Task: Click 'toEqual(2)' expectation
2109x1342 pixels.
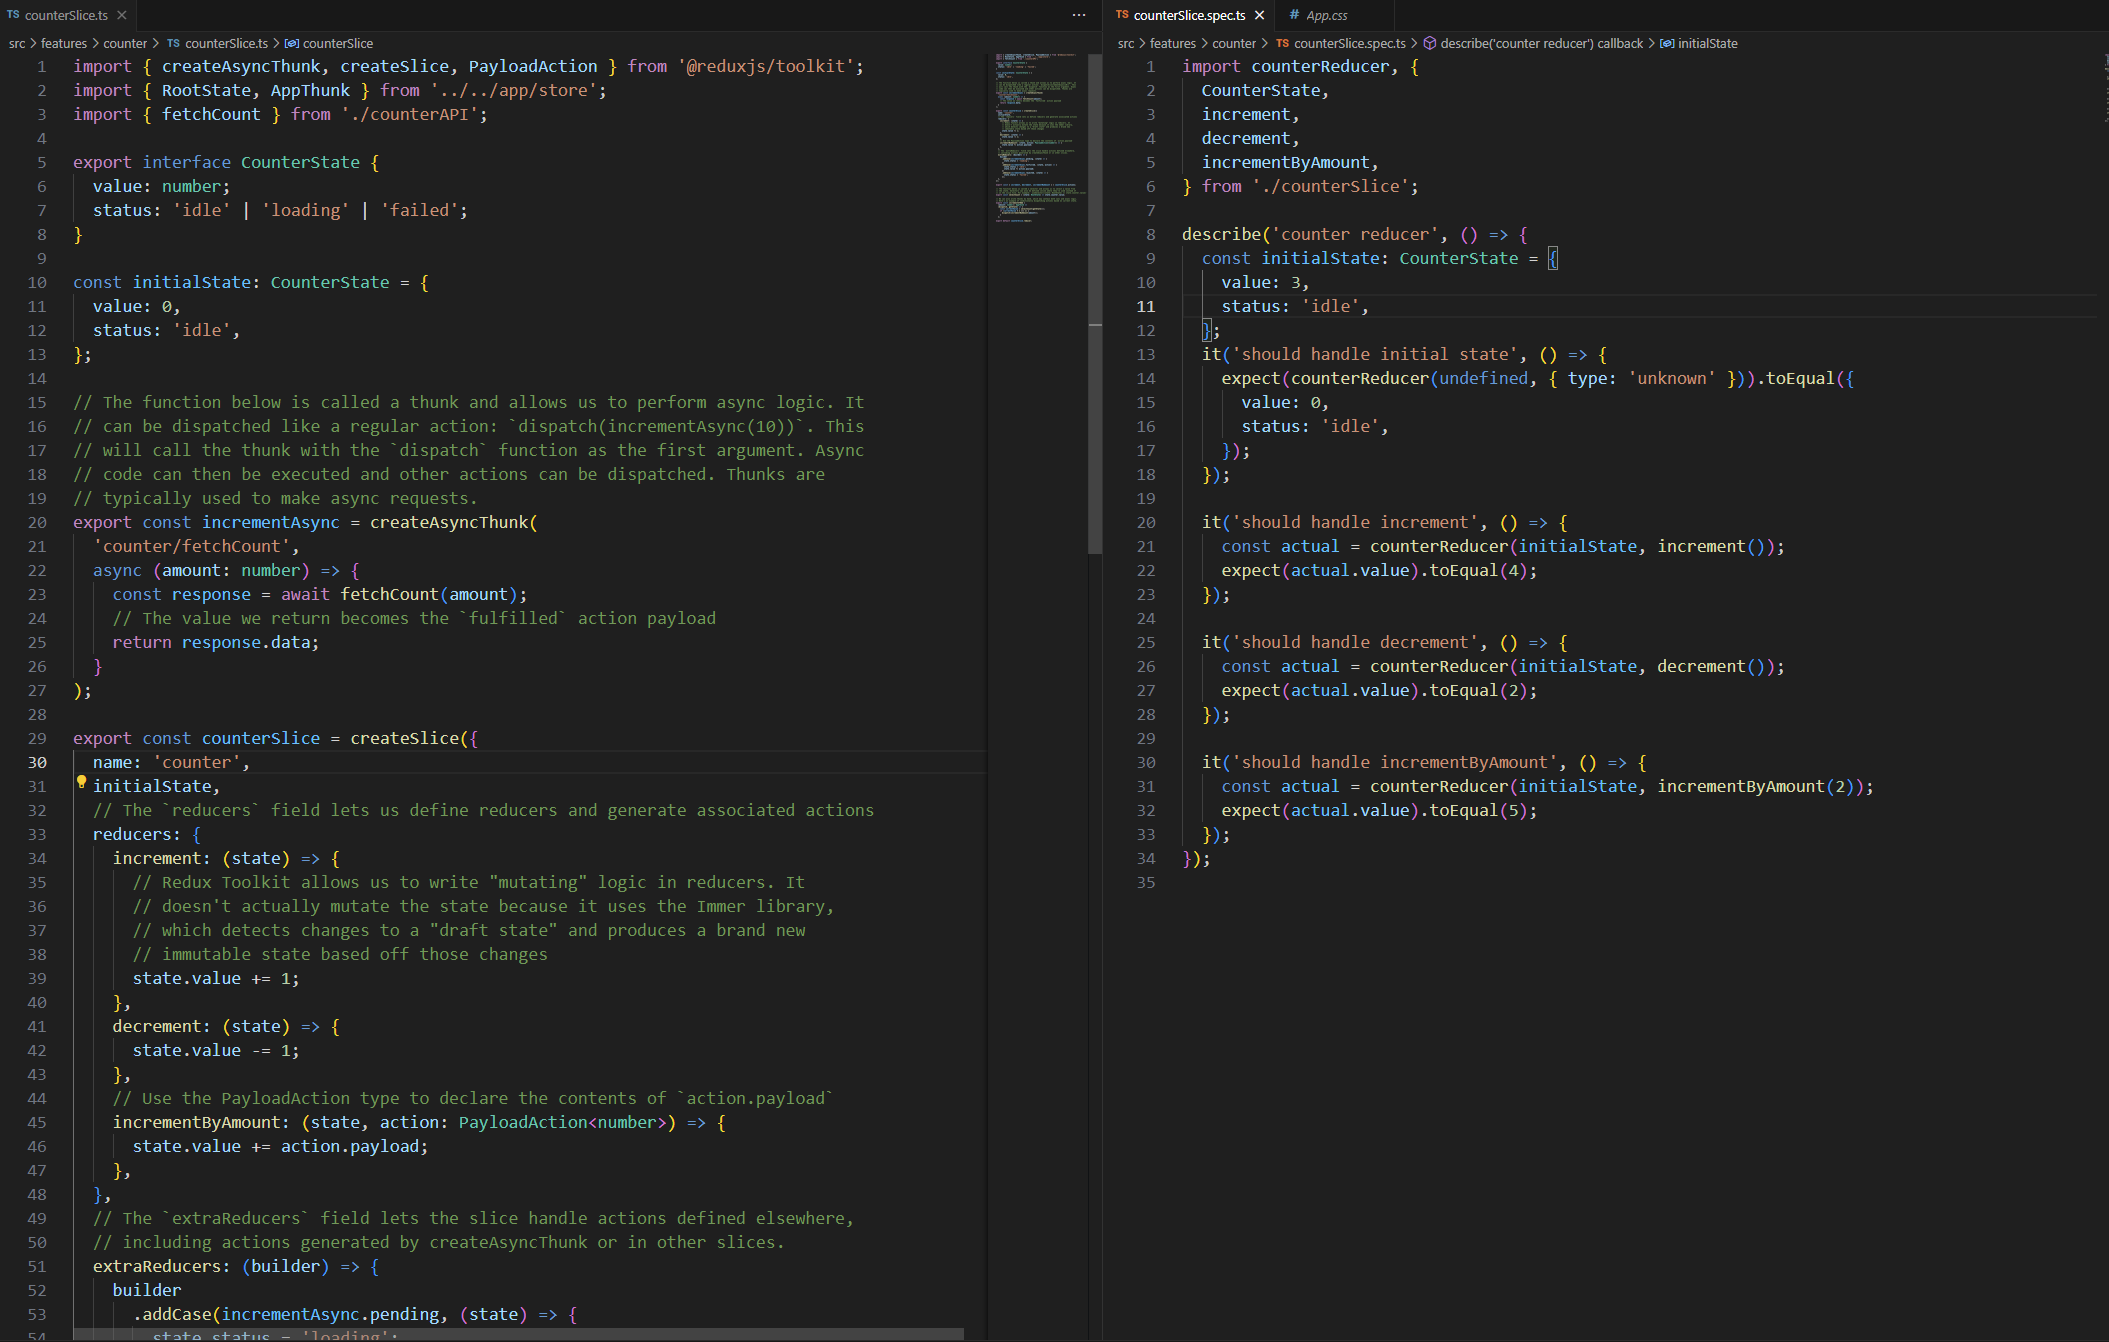Action: click(1479, 690)
